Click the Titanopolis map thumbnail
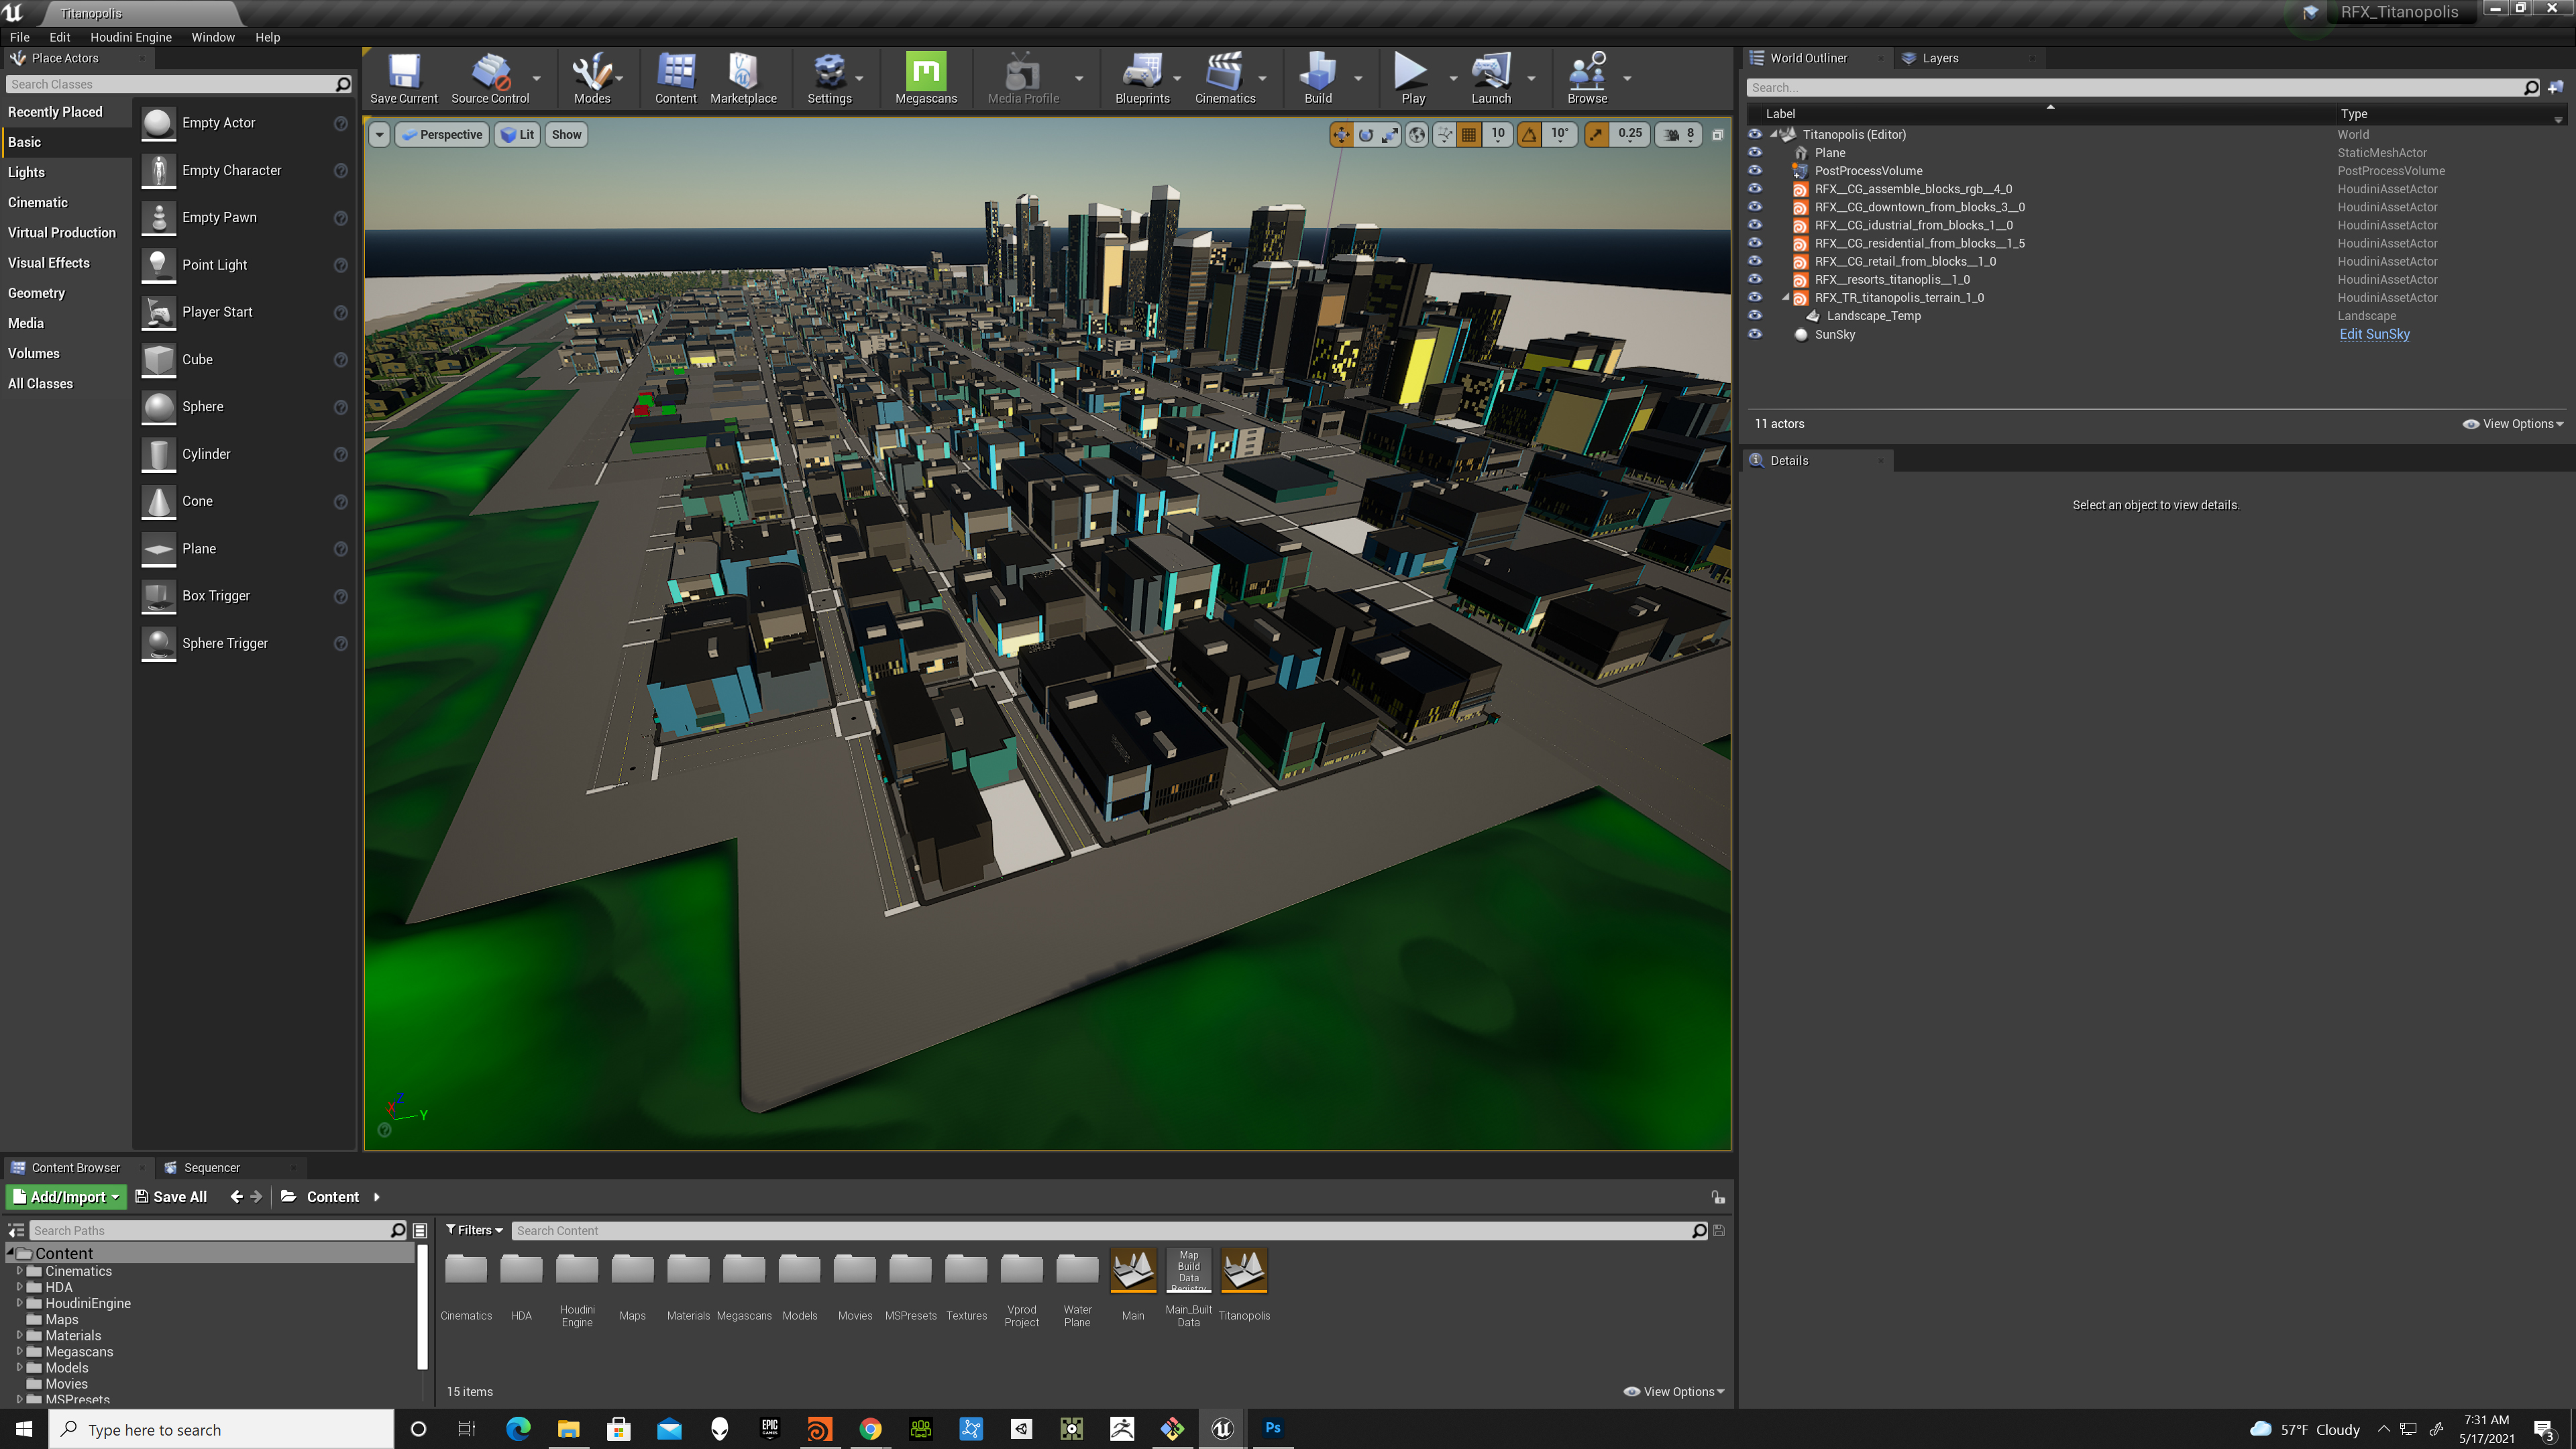The image size is (2576, 1449). click(x=1244, y=1271)
